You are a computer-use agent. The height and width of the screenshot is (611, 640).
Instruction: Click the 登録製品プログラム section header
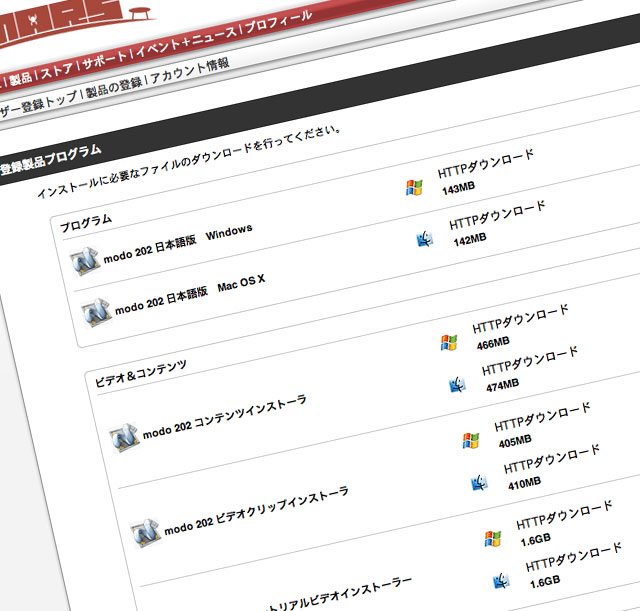pos(50,159)
